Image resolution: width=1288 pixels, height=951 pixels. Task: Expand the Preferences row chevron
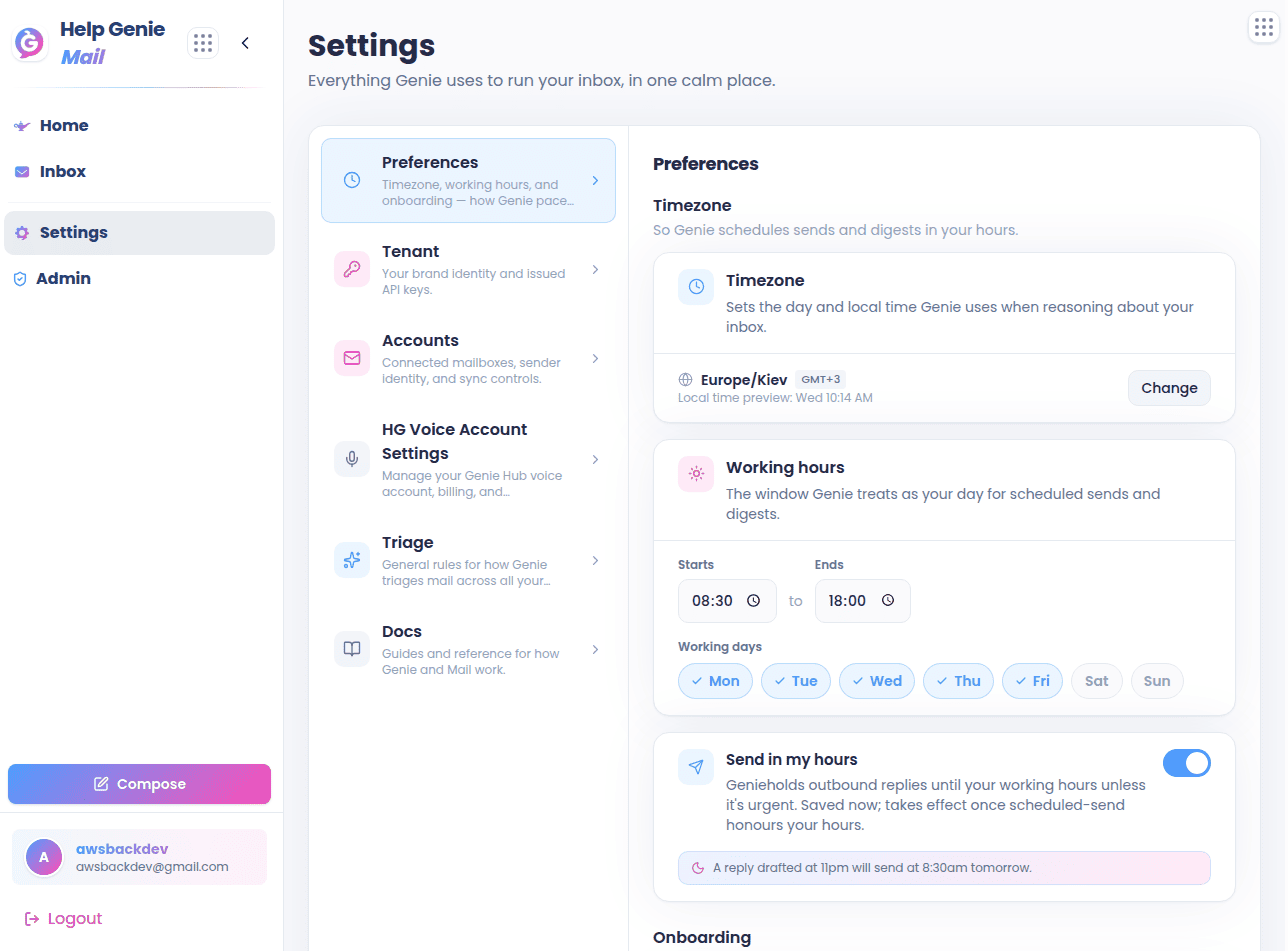click(595, 181)
